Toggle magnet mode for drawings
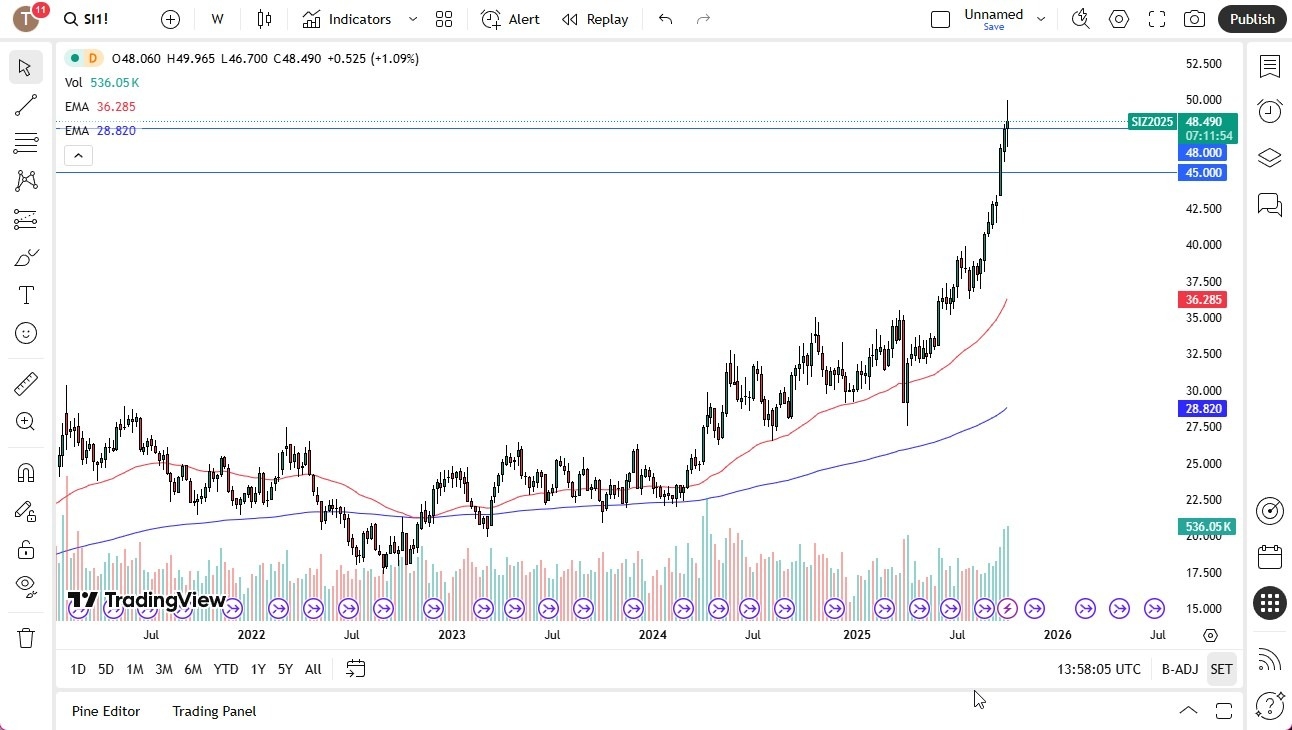Image resolution: width=1292 pixels, height=730 pixels. tap(26, 473)
